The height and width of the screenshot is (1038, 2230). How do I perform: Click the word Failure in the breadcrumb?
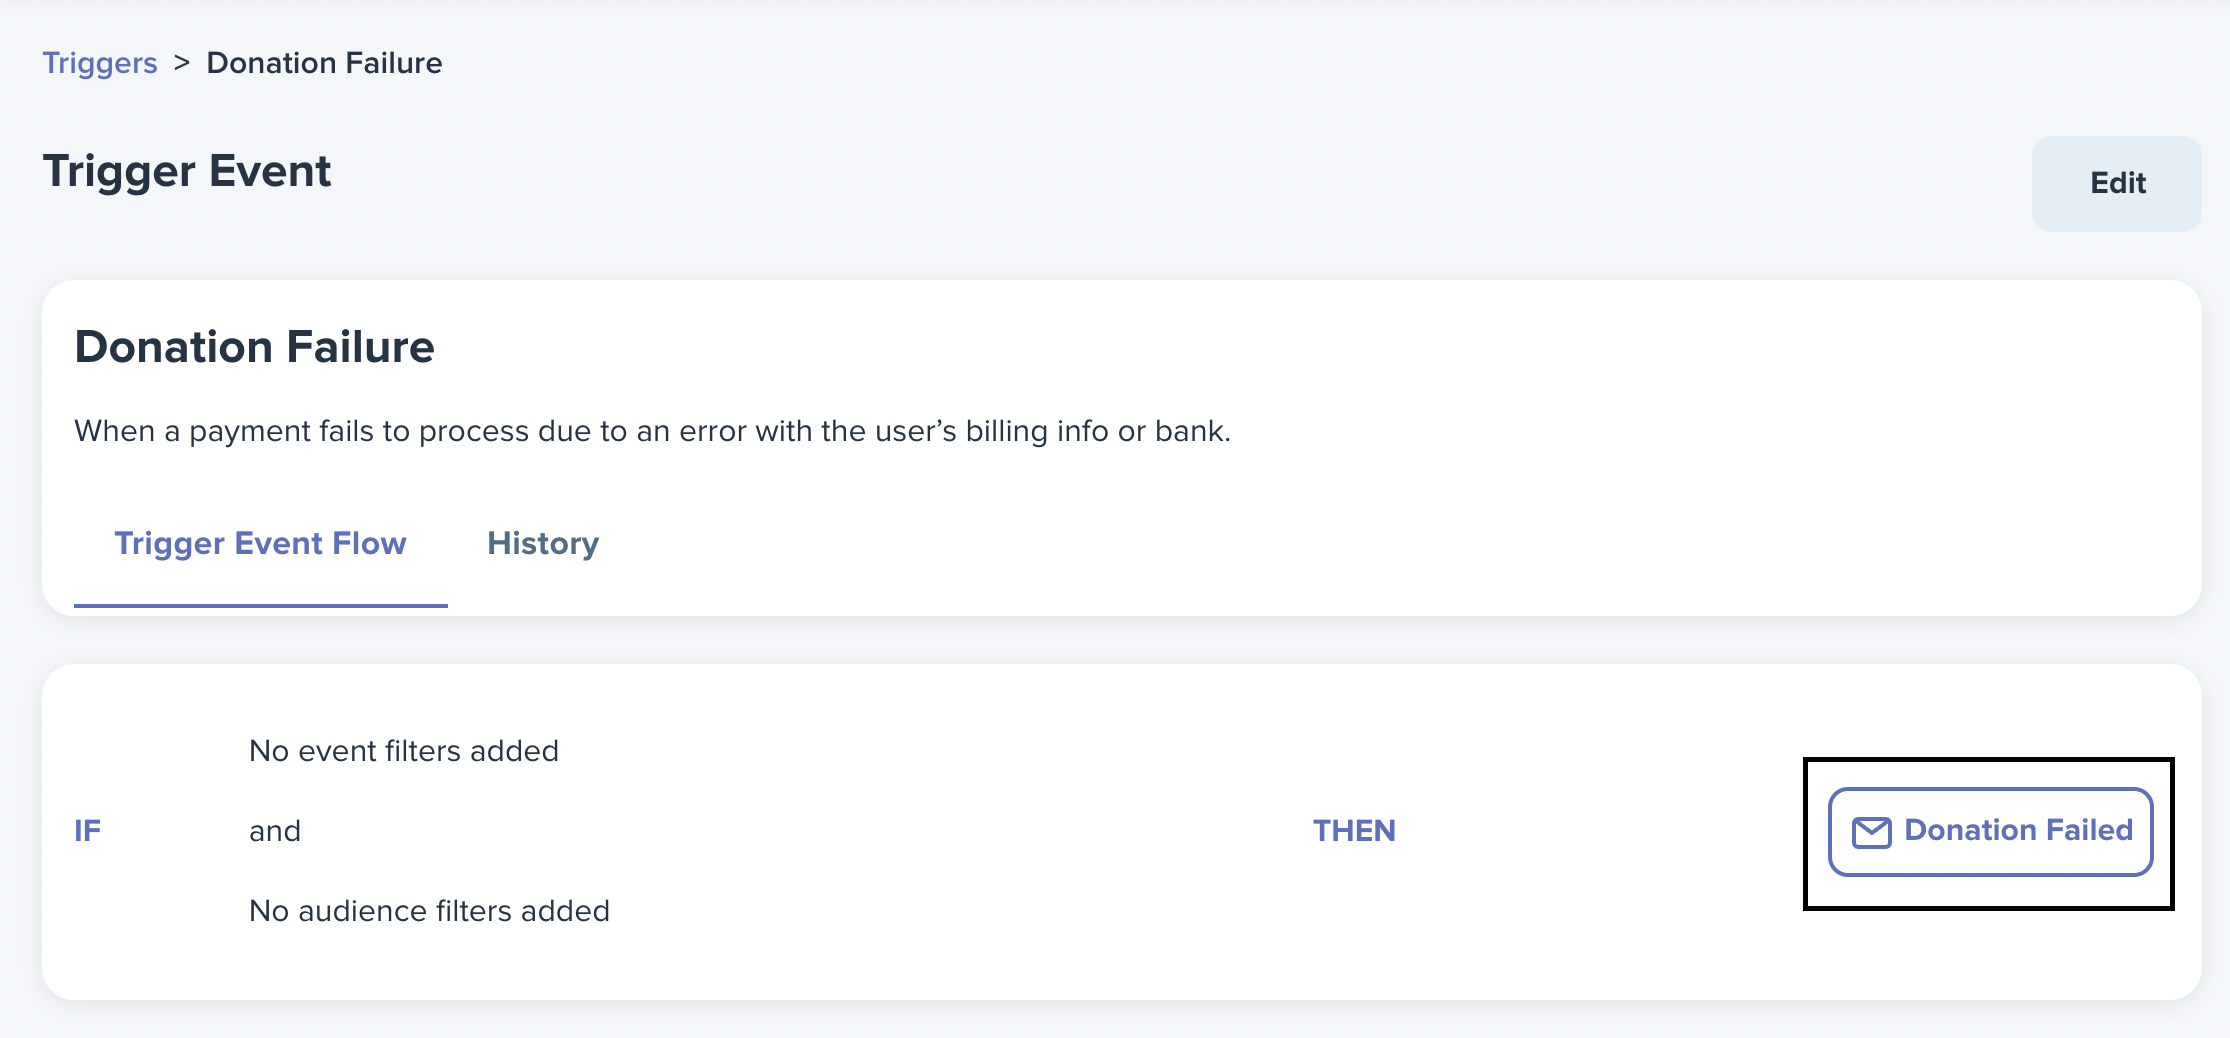point(394,63)
